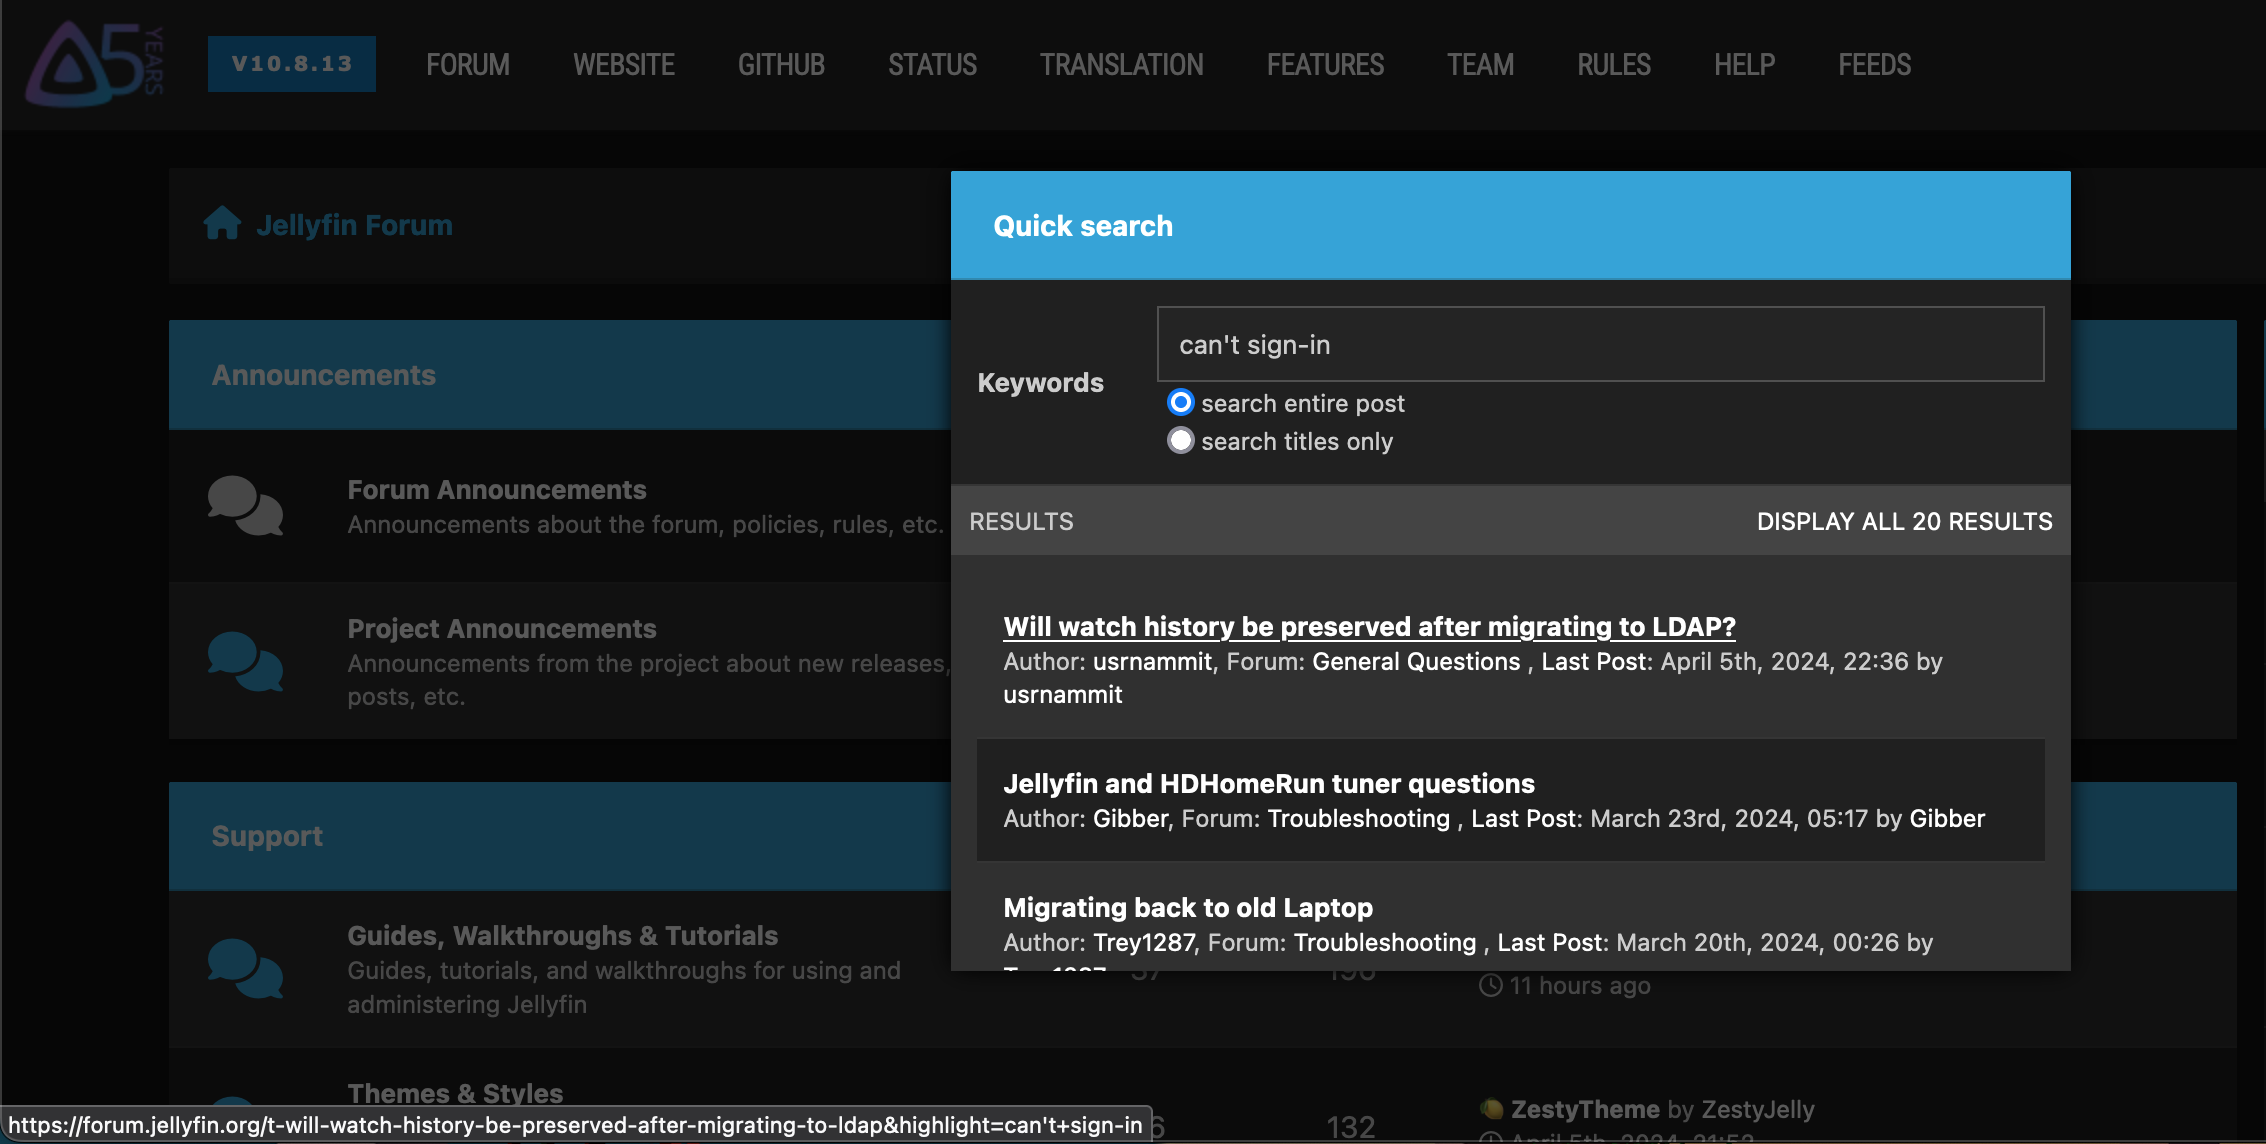
Task: Click the home icon beside Jellyfin Forum
Action: [x=222, y=224]
